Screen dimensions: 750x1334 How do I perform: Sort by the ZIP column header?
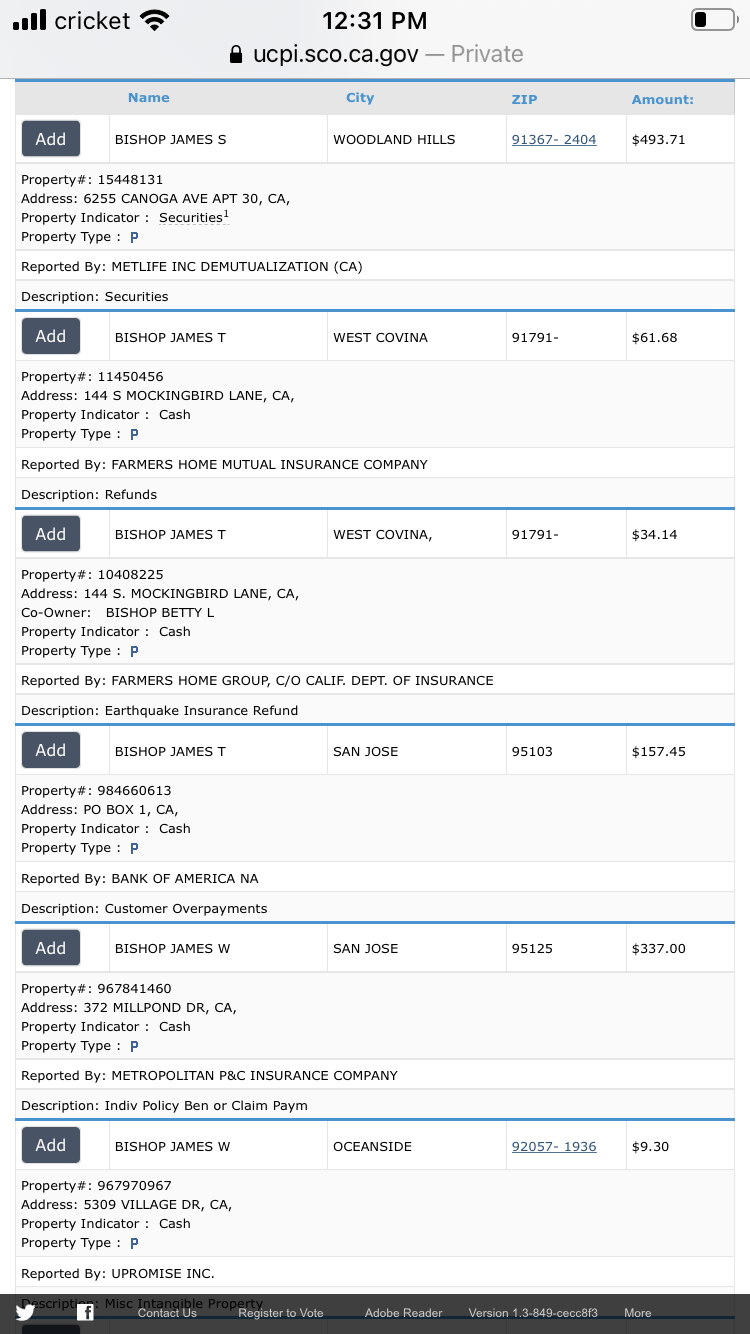524,99
